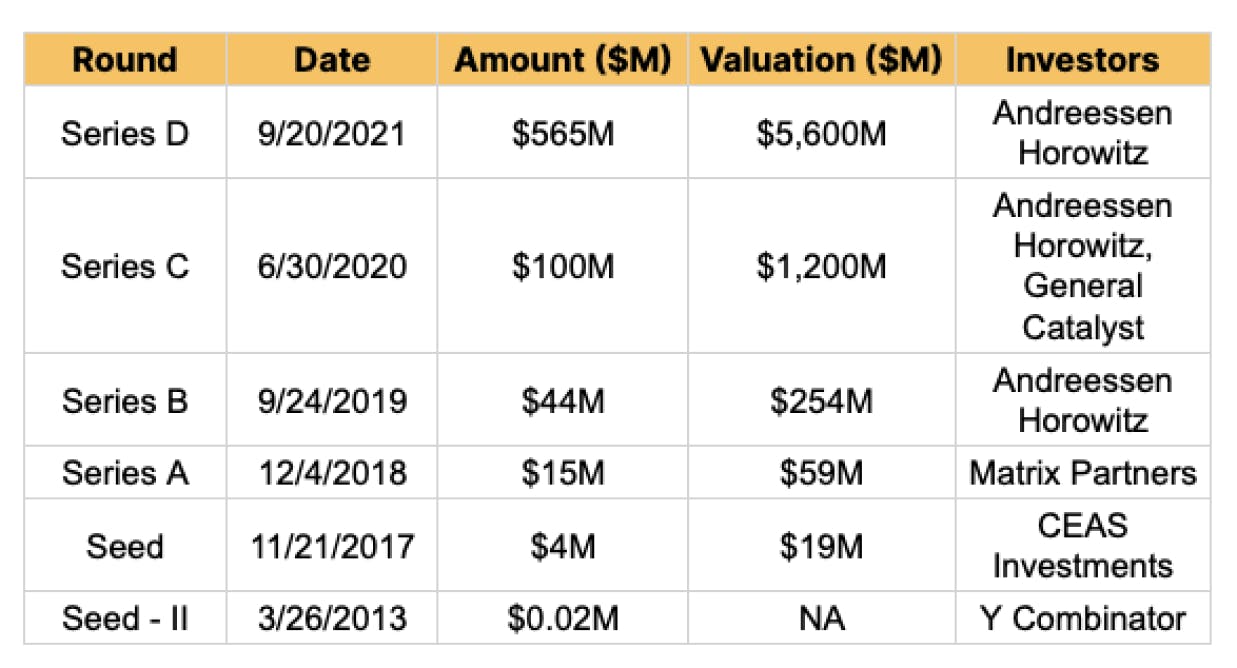
Task: Select the Amount ($M) column header
Action: click(x=562, y=60)
